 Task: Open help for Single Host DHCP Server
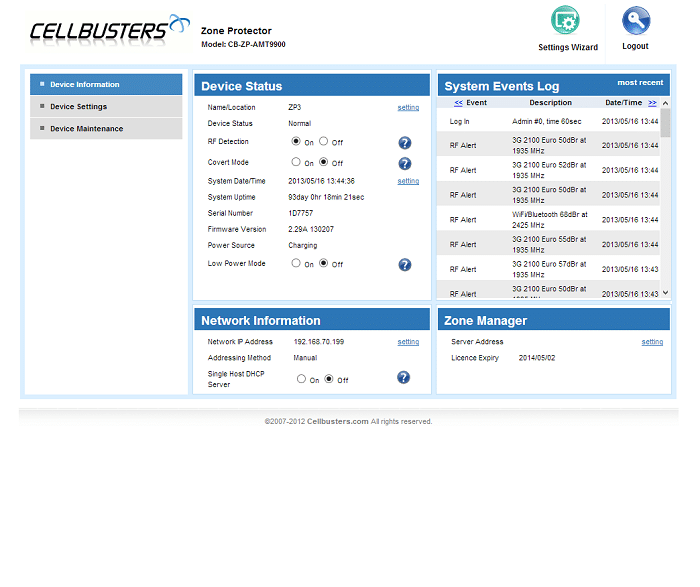404,378
